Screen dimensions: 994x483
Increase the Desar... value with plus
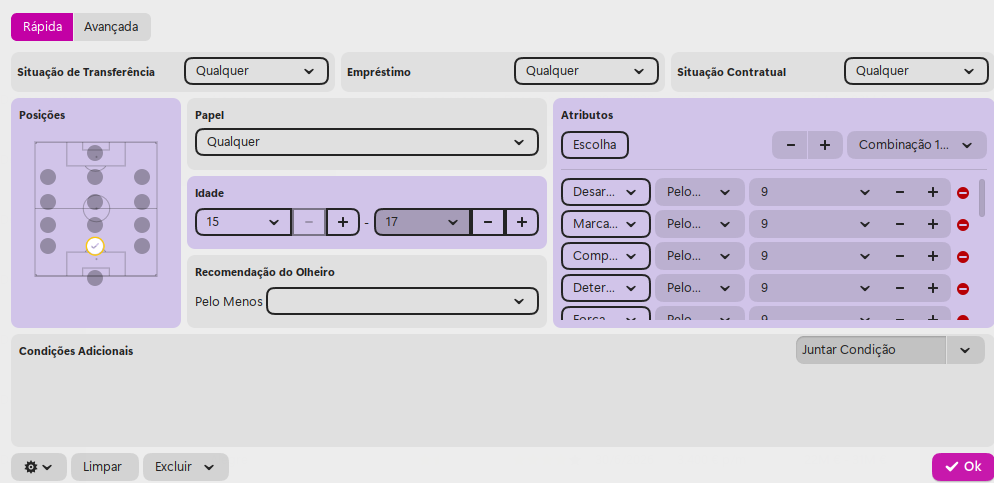click(933, 192)
